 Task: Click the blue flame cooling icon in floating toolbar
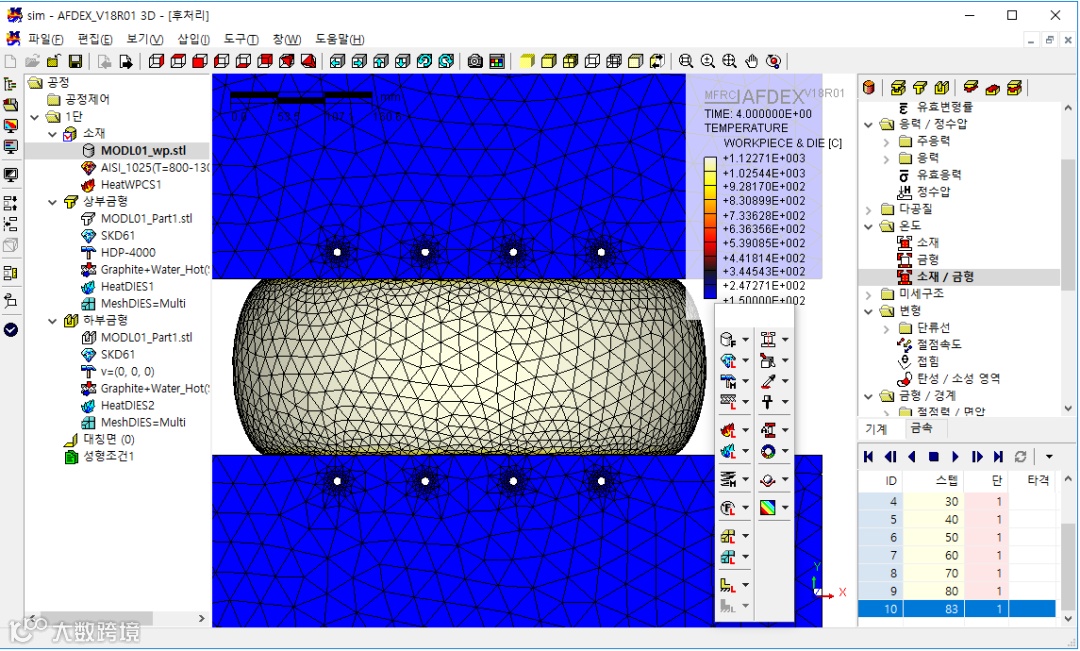[728, 451]
